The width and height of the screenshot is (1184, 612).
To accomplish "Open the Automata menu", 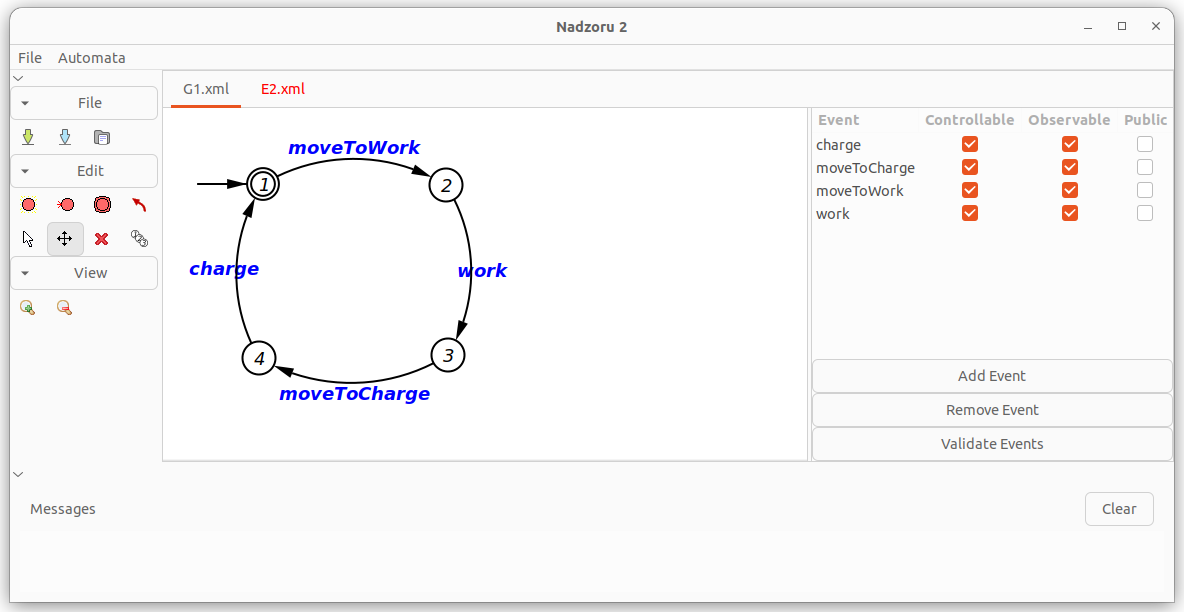I will pos(91,57).
